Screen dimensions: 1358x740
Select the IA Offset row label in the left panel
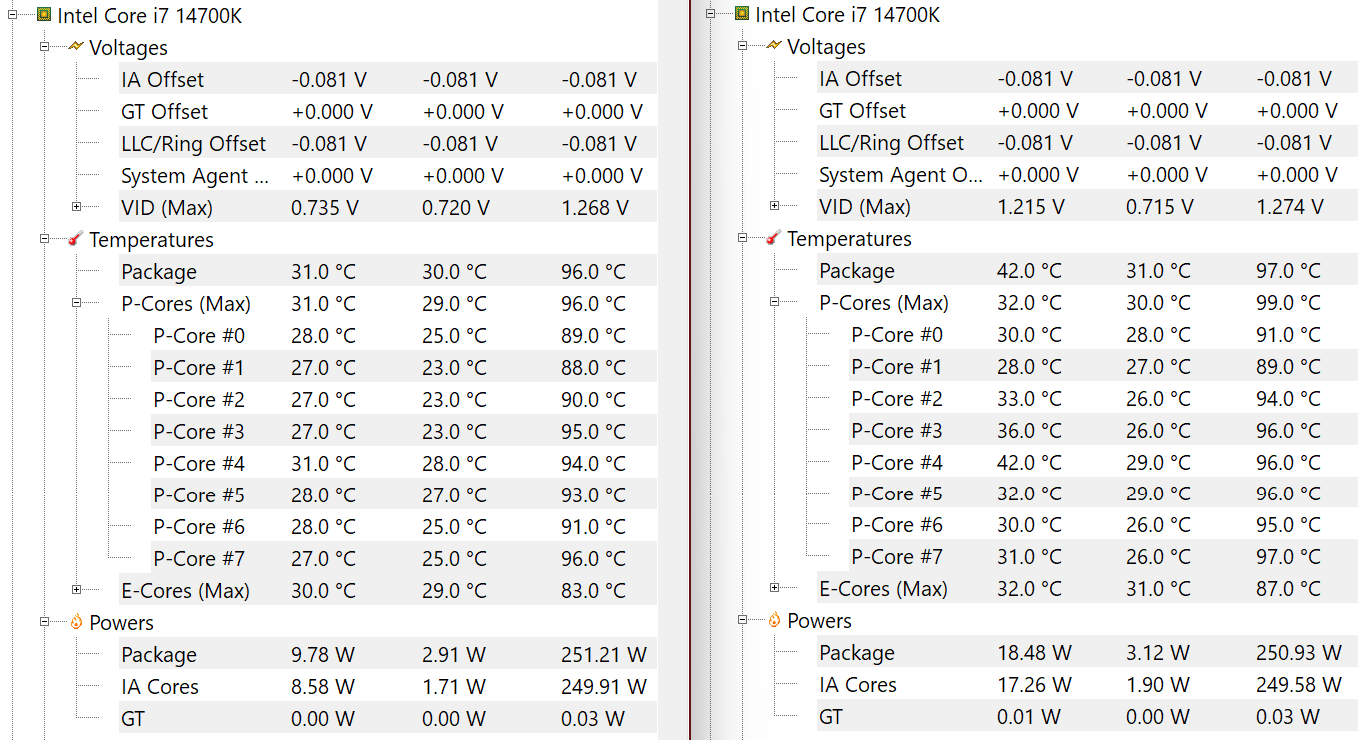pyautogui.click(x=162, y=80)
